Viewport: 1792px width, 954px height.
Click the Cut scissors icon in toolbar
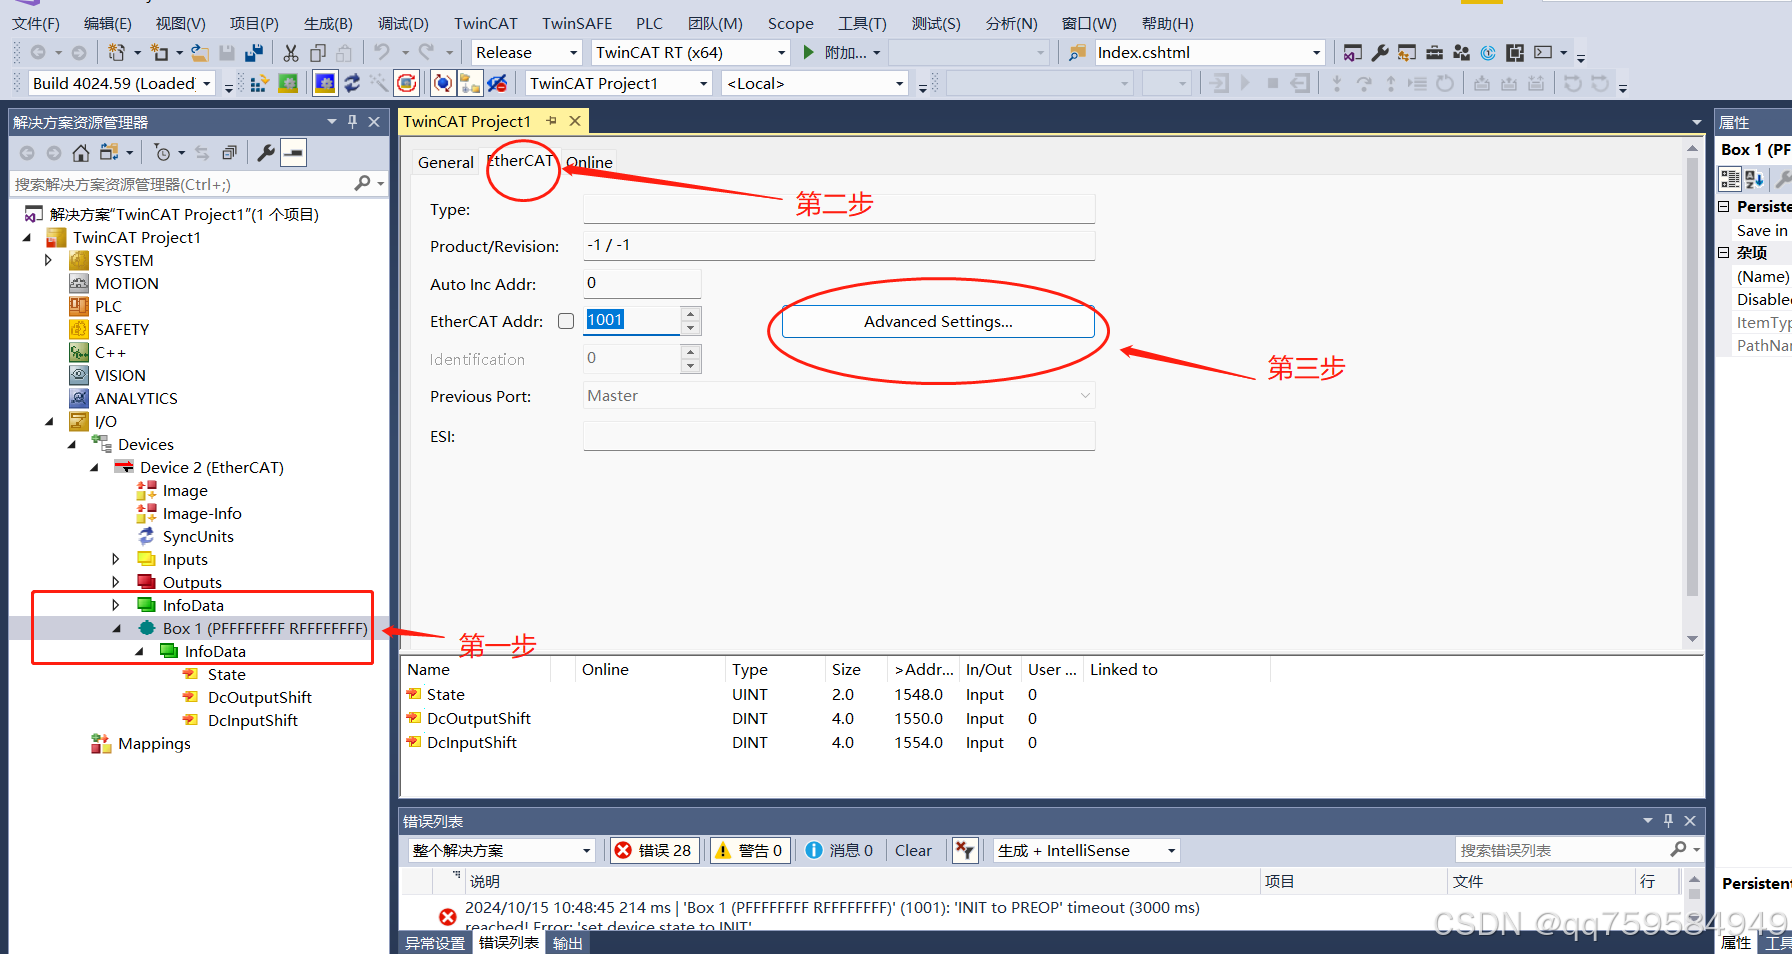click(291, 53)
